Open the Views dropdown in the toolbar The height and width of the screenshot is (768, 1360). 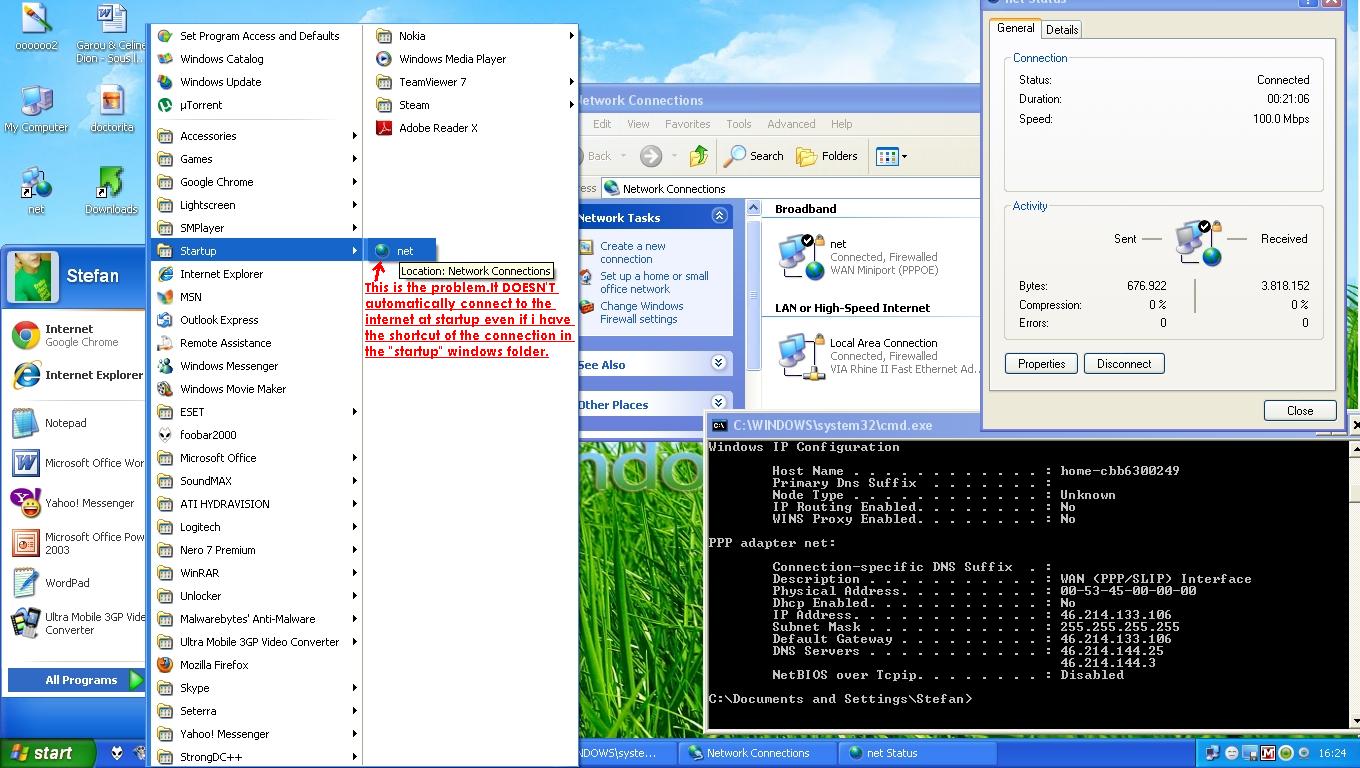[892, 156]
